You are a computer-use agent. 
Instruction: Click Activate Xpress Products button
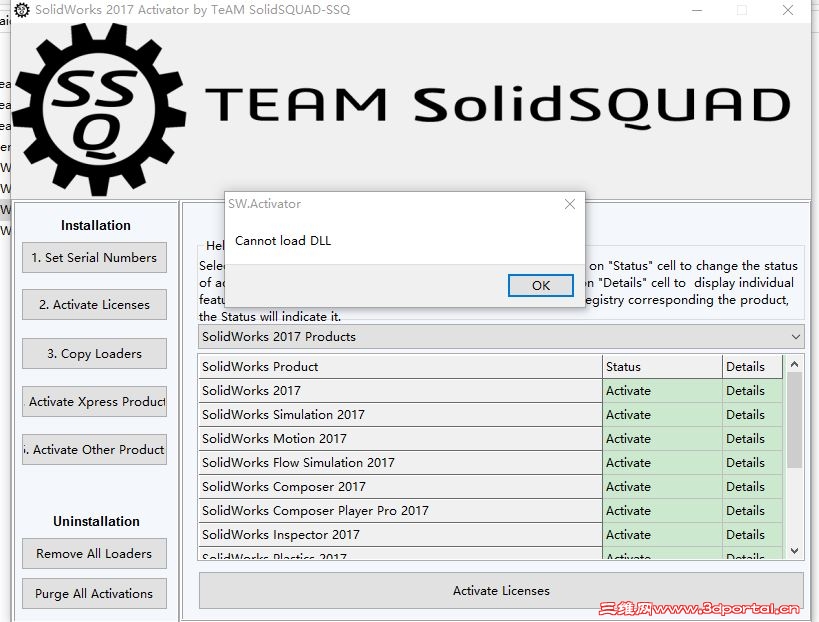click(x=95, y=402)
